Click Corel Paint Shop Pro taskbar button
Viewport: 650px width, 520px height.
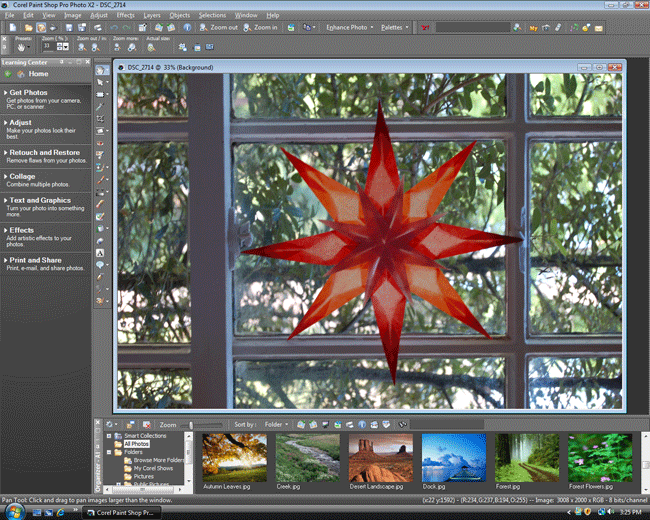click(120, 513)
